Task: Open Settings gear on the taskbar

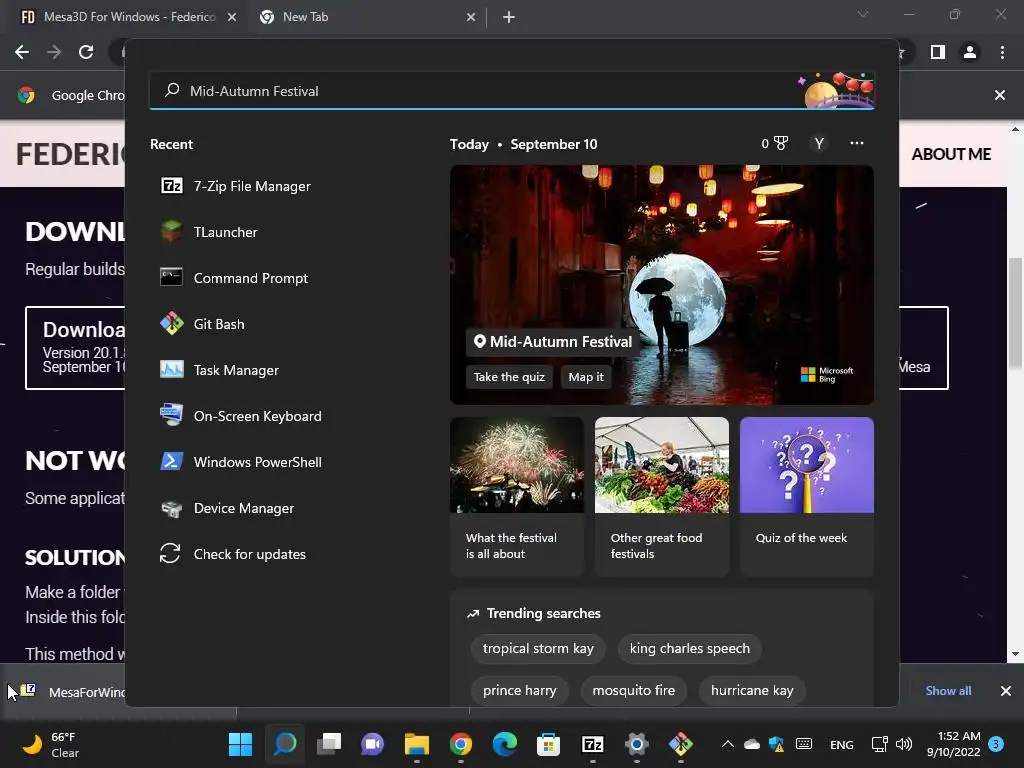Action: (636, 744)
